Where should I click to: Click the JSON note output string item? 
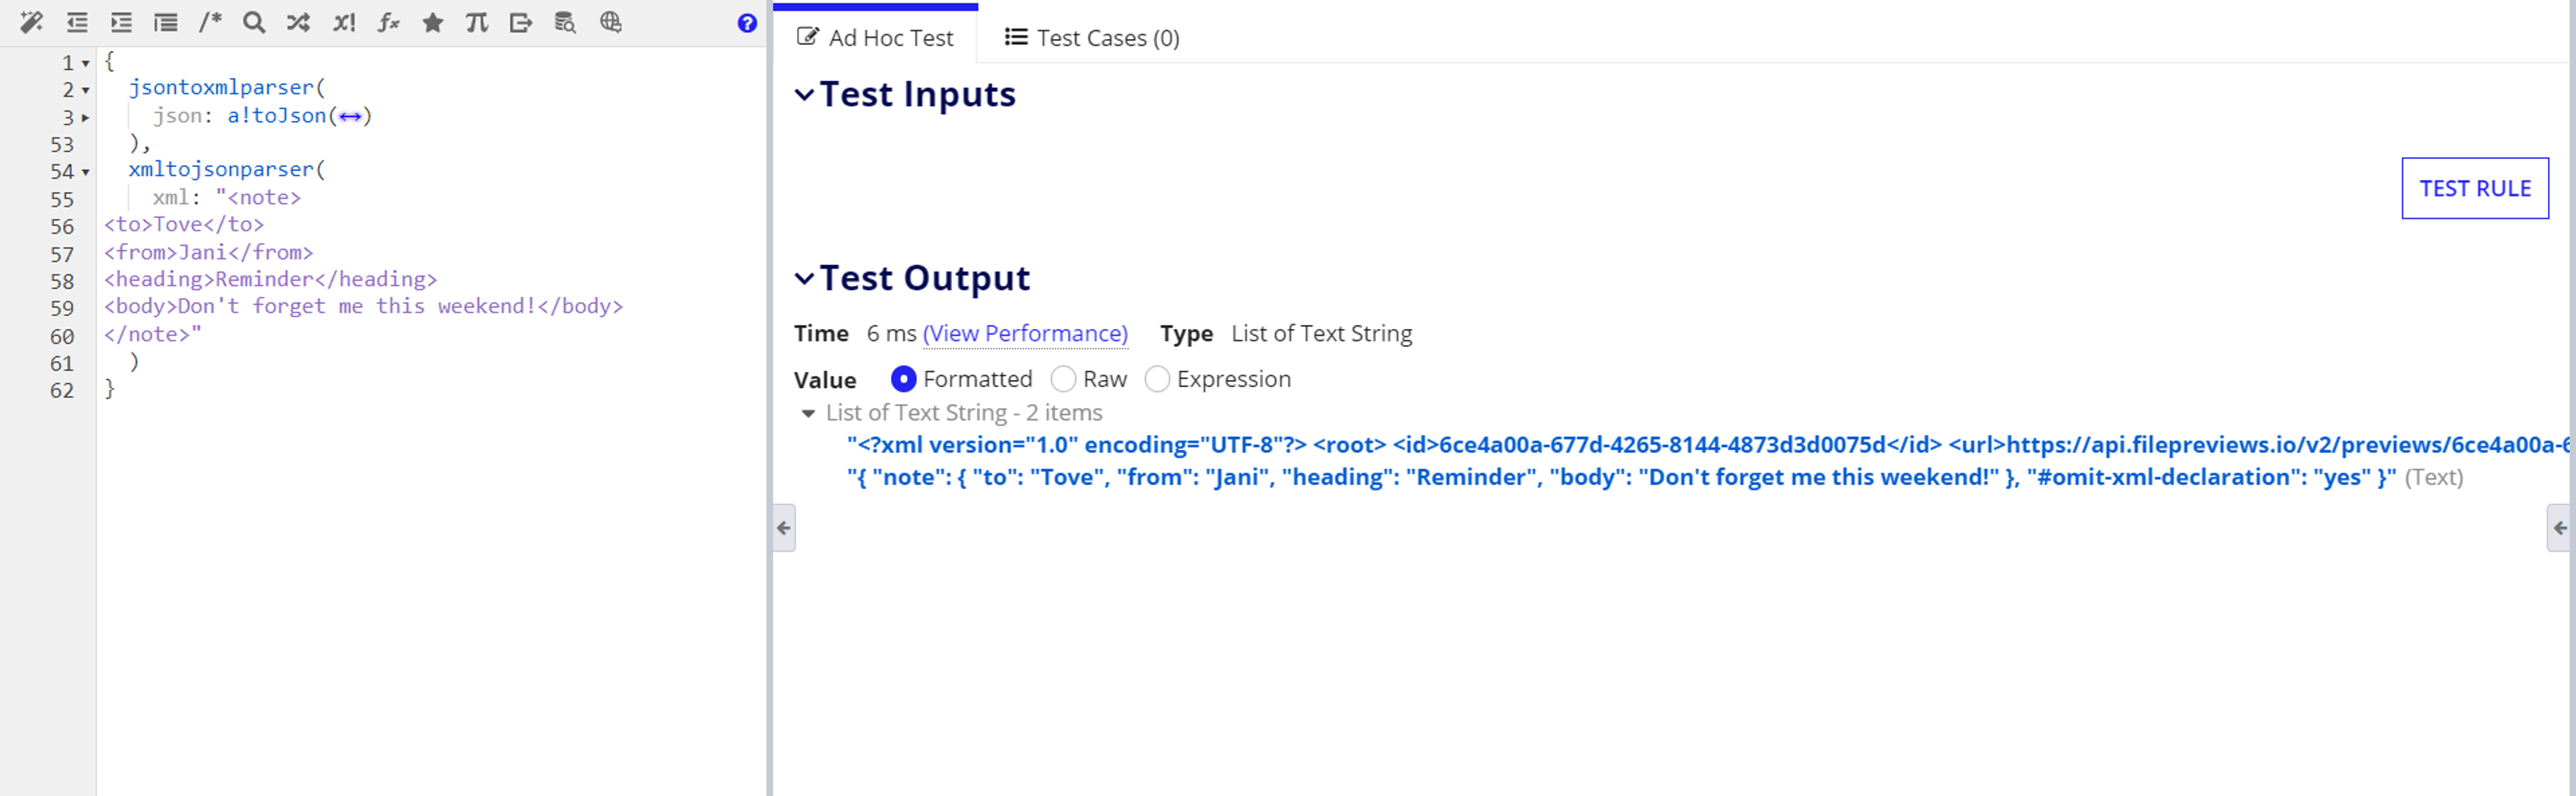[x=1621, y=477]
